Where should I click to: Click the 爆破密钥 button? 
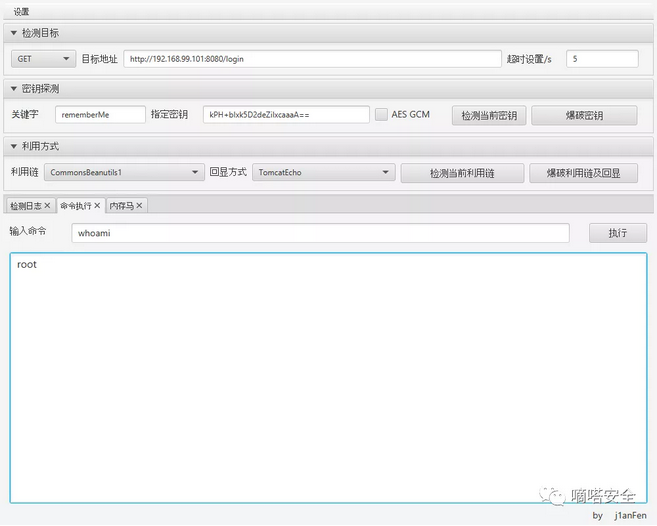[584, 116]
